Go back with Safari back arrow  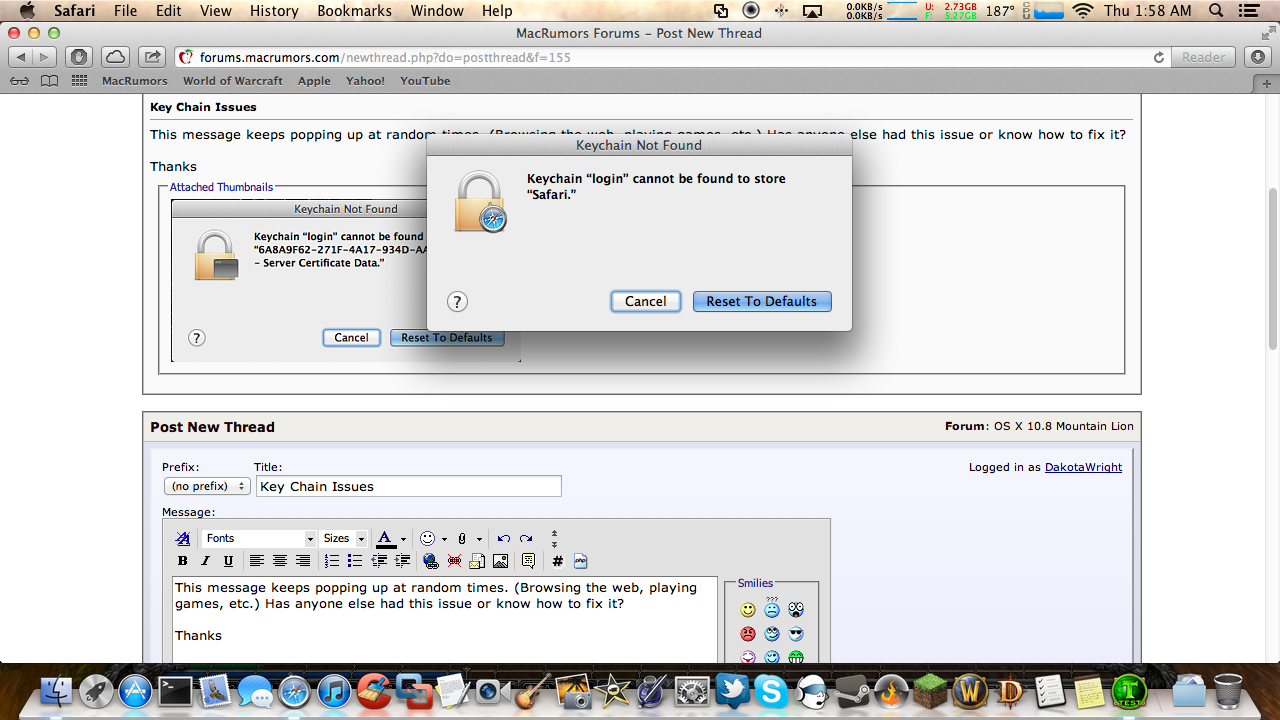click(x=22, y=57)
